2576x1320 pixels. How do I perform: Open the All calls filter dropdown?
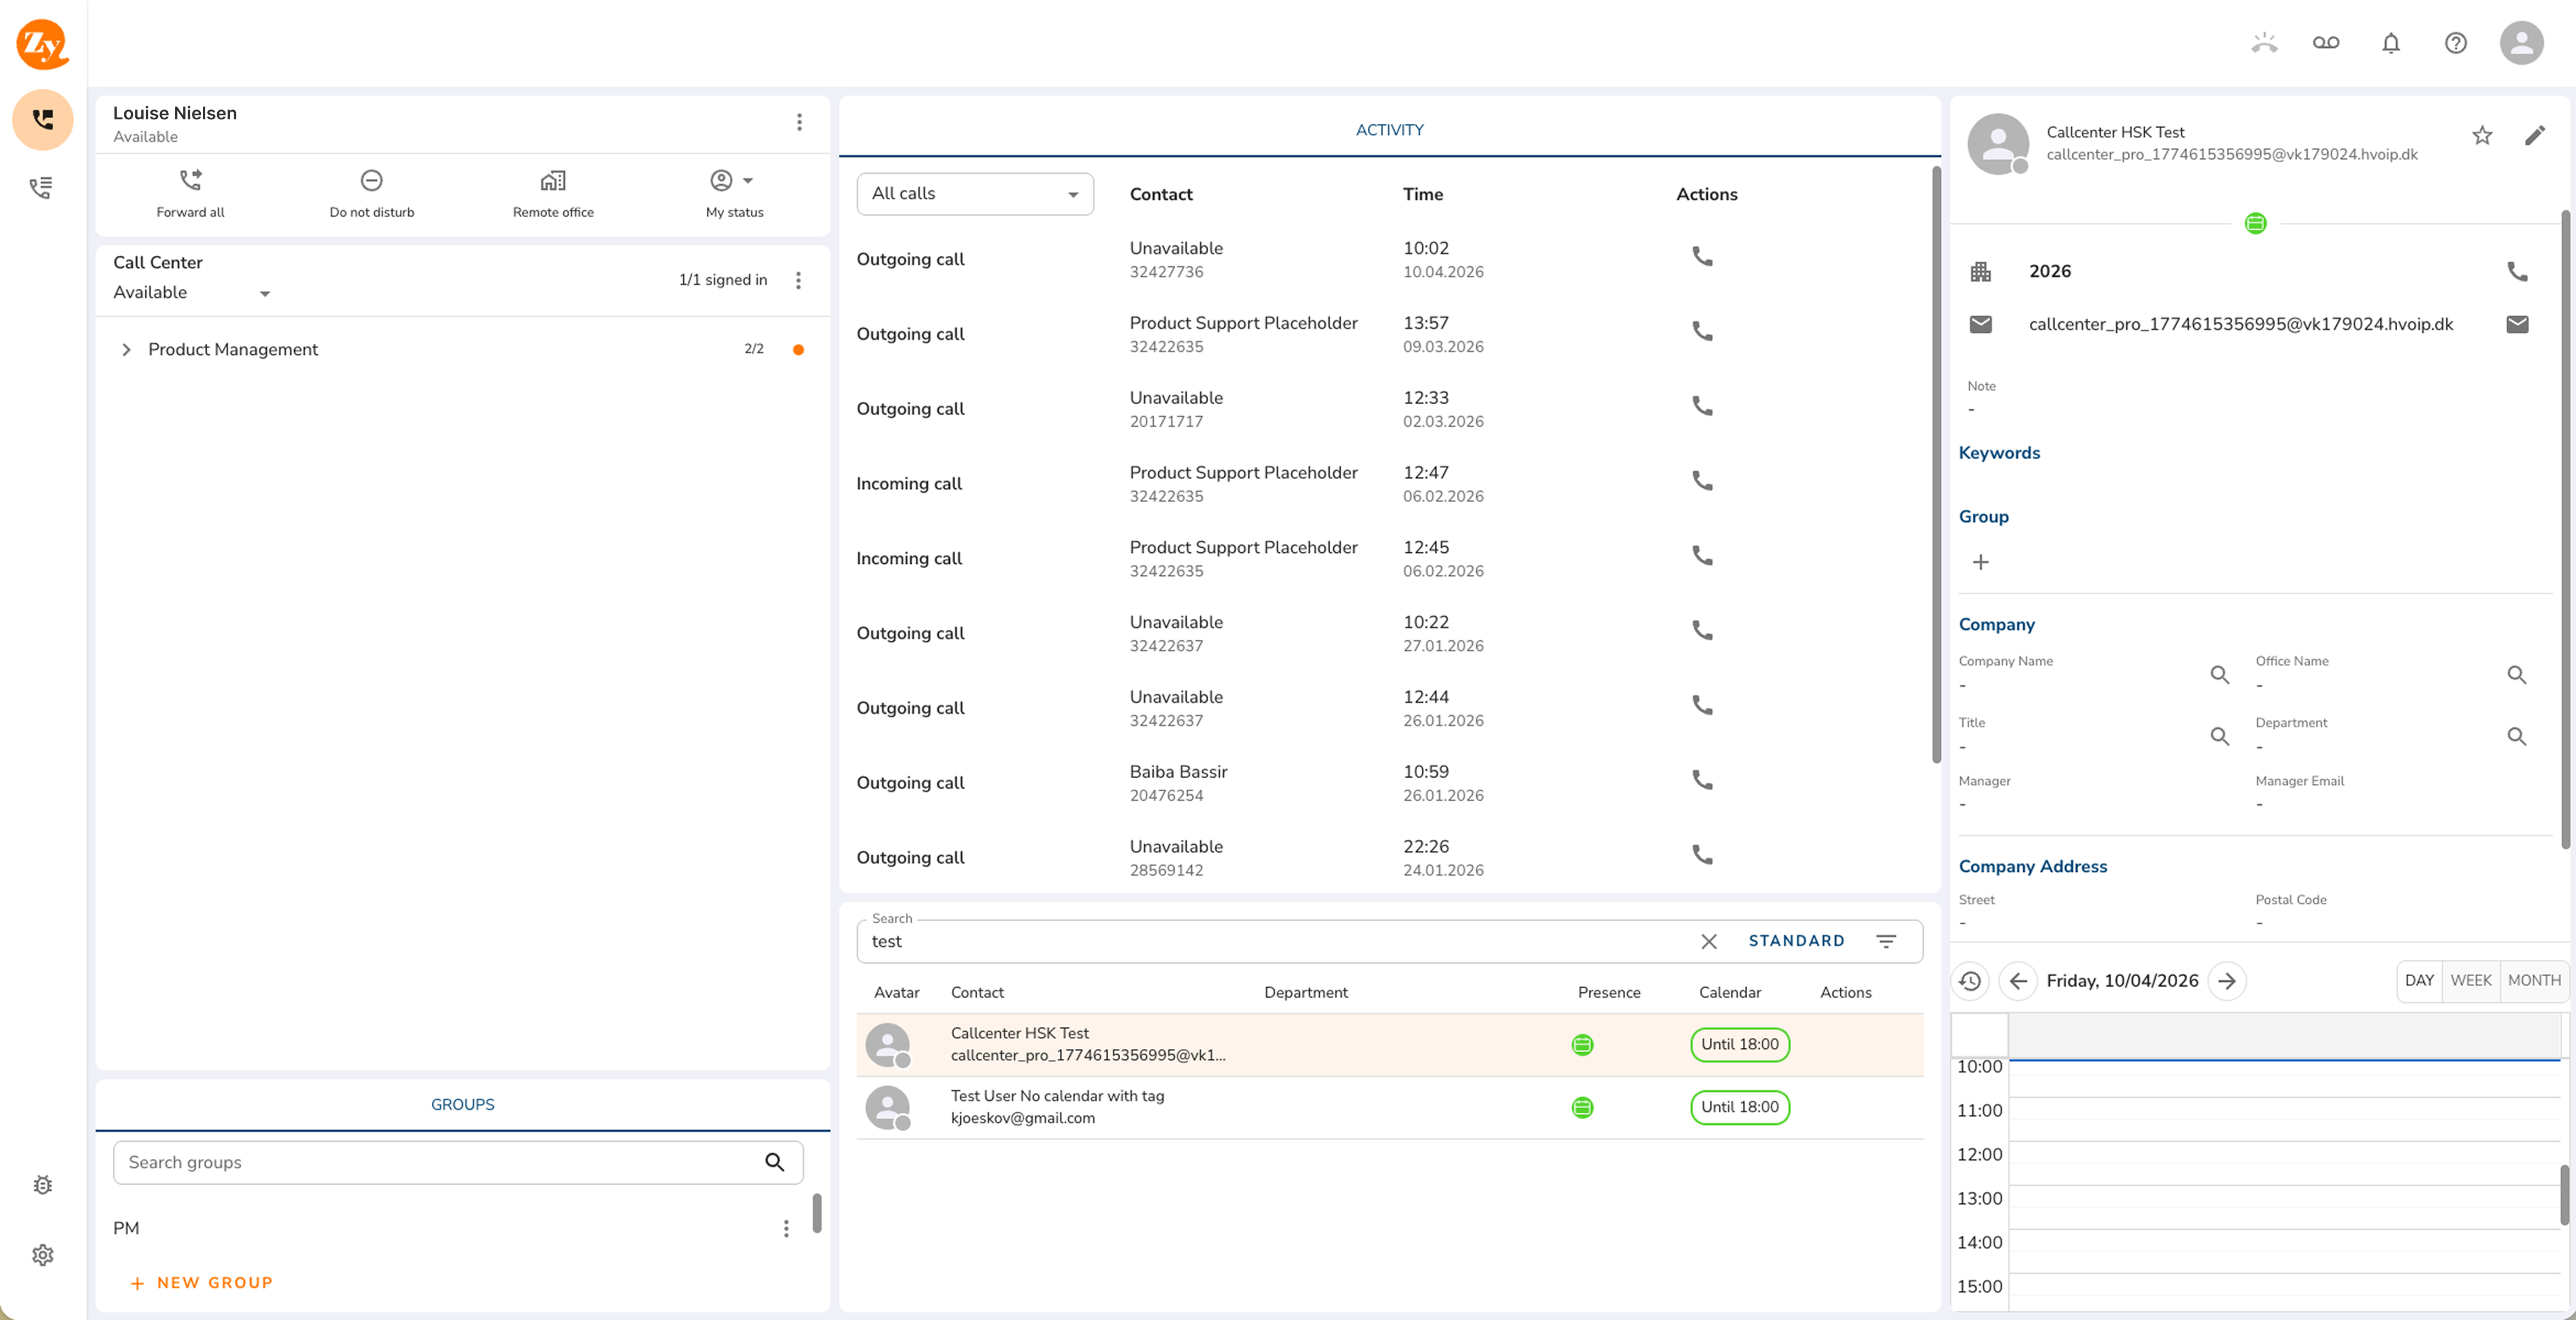click(974, 194)
